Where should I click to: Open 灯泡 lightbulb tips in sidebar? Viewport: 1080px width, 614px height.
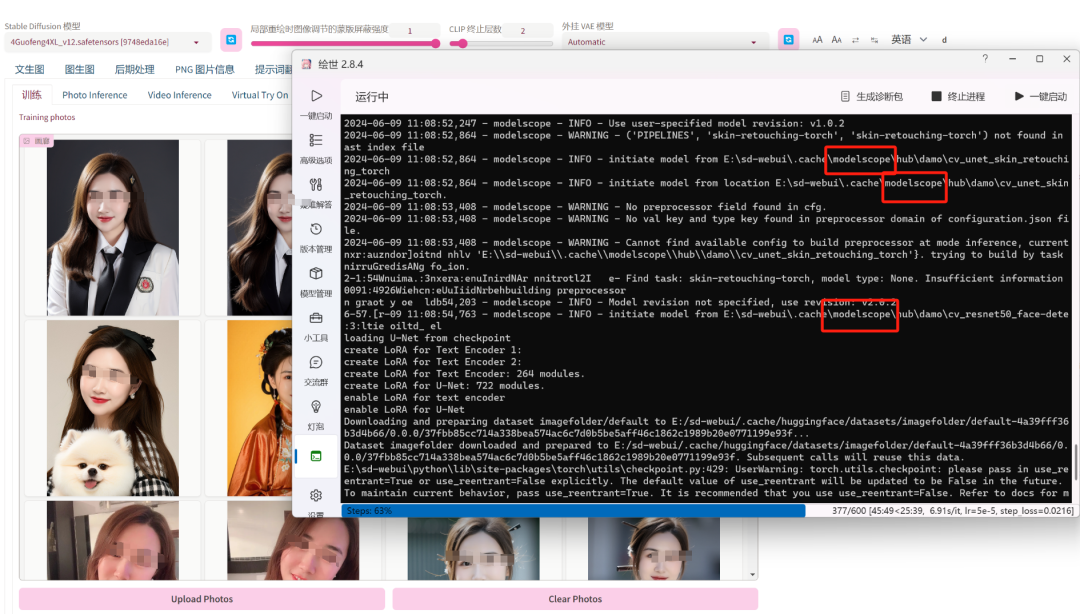tap(316, 415)
